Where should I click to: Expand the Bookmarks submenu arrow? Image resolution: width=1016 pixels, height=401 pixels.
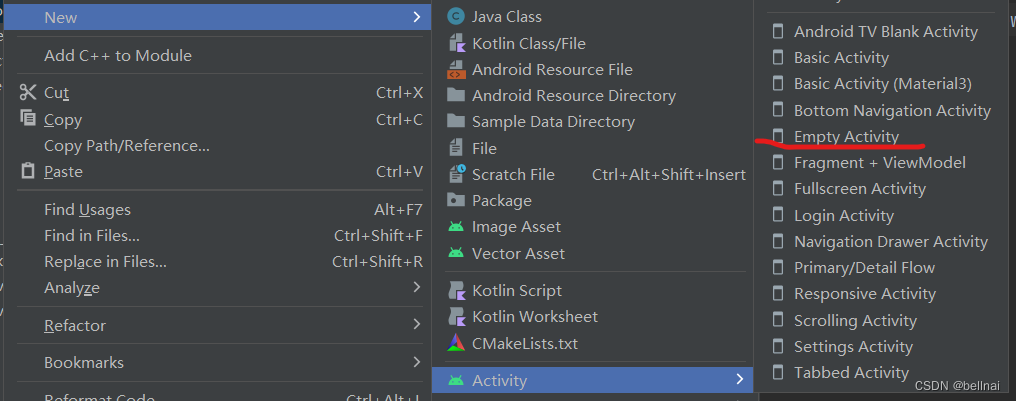417,361
